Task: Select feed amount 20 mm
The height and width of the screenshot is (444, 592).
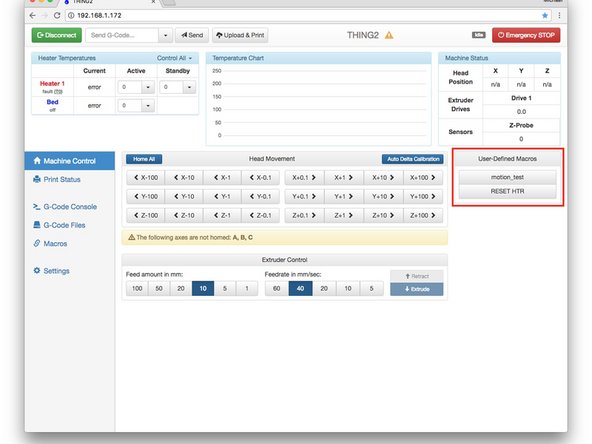Action: 181,288
